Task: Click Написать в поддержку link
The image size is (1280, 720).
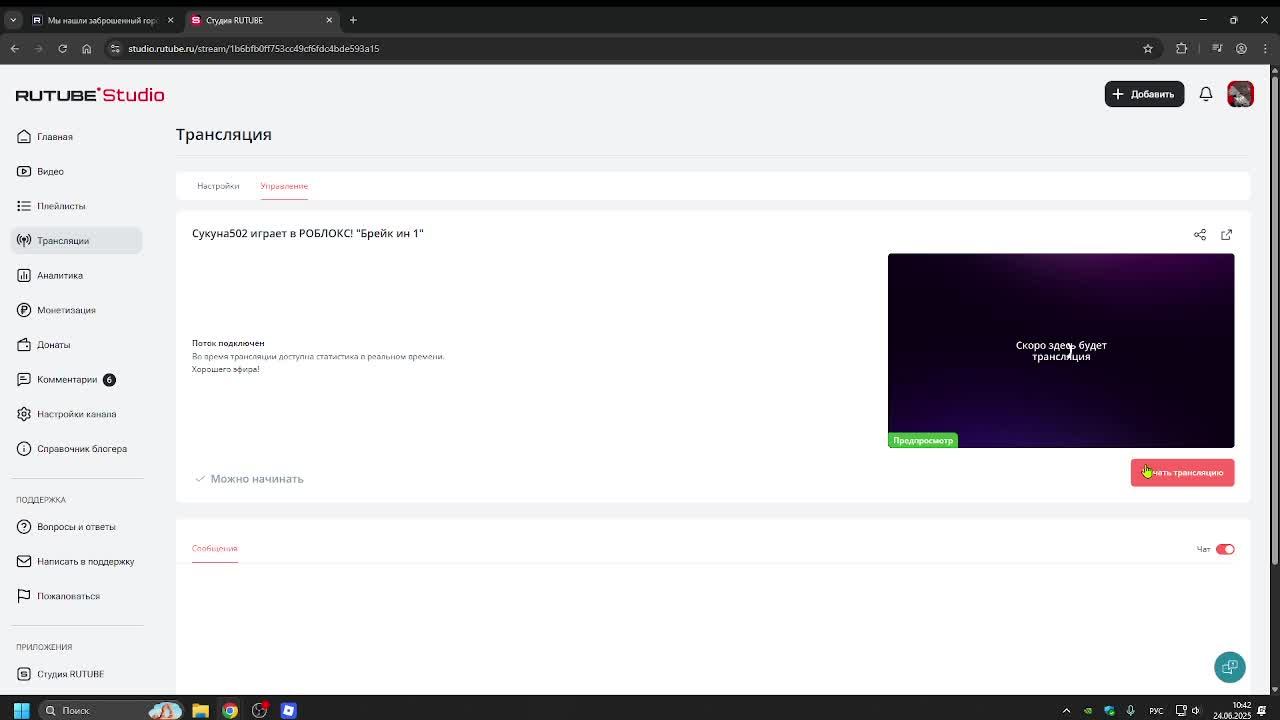Action: pyautogui.click(x=85, y=561)
